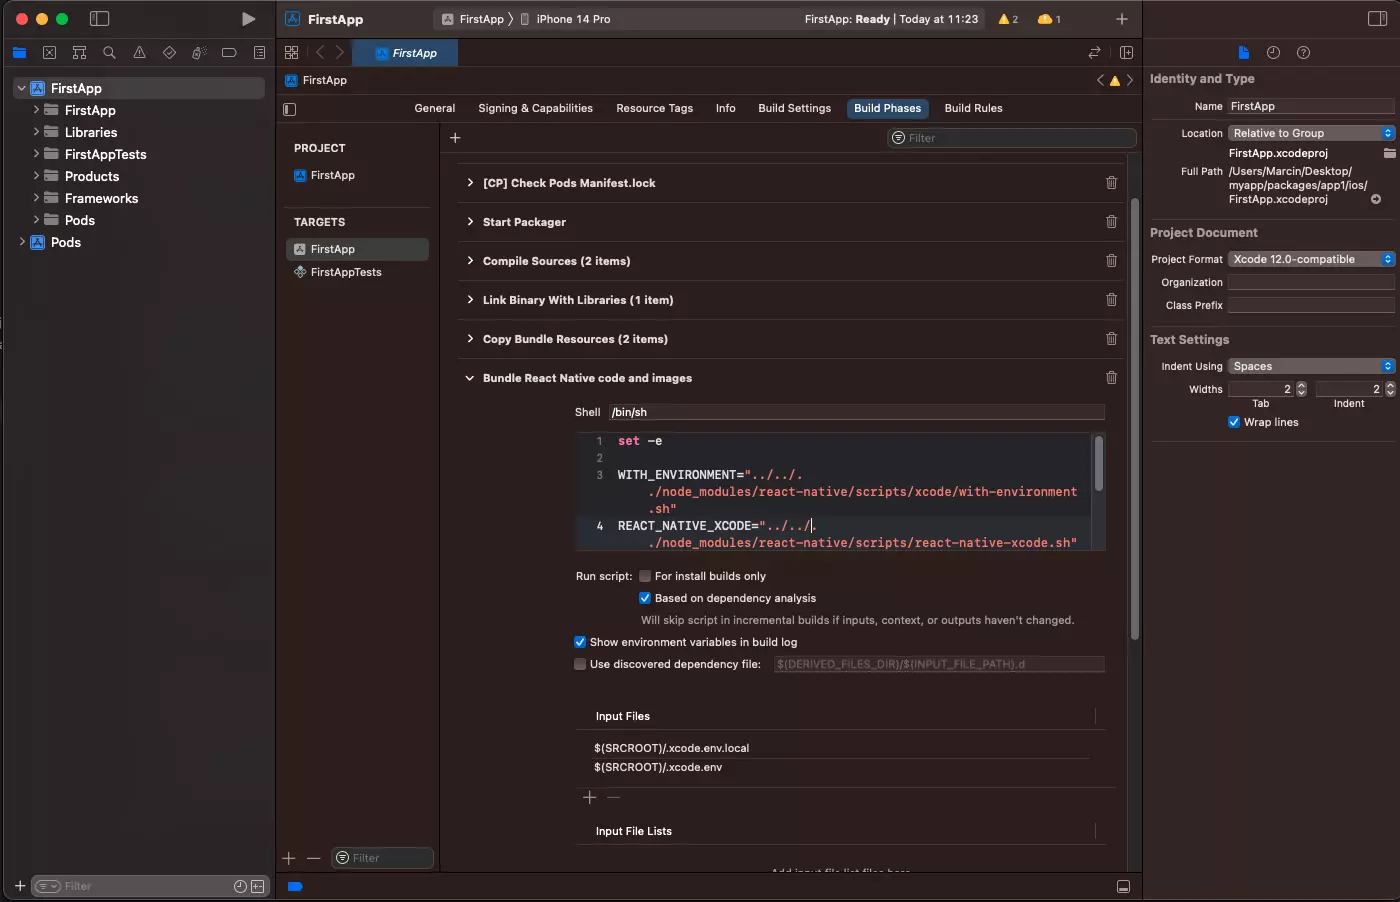Switch to Signing & Capabilities tab

click(535, 108)
